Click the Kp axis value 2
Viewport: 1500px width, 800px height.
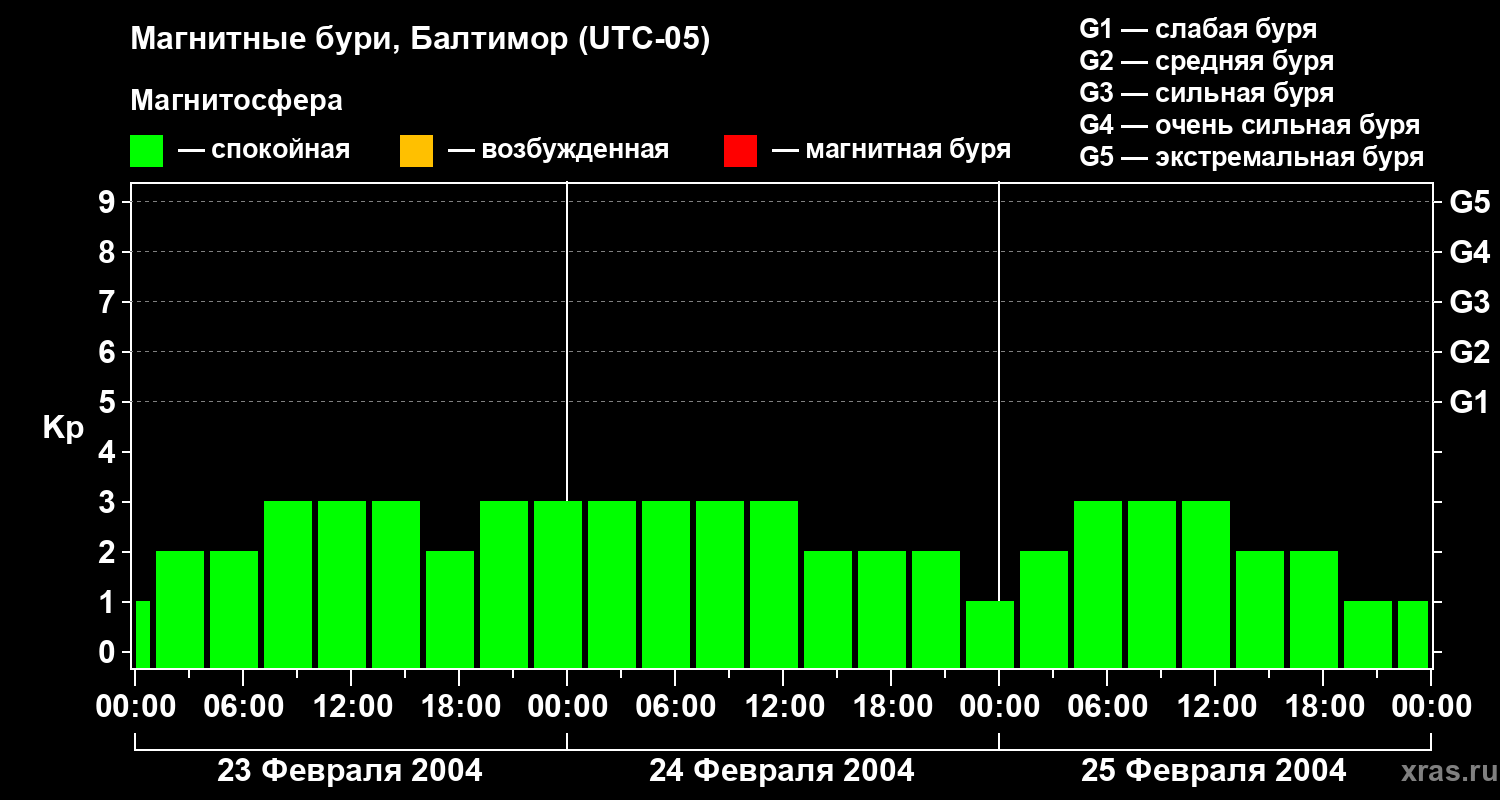click(x=109, y=552)
